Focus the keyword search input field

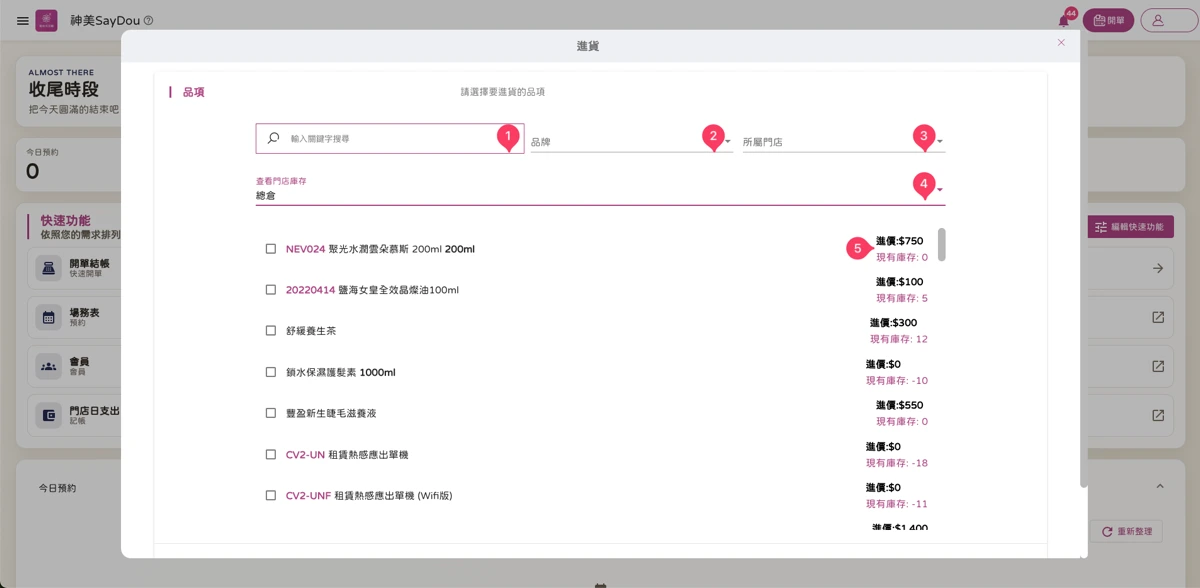pos(390,138)
